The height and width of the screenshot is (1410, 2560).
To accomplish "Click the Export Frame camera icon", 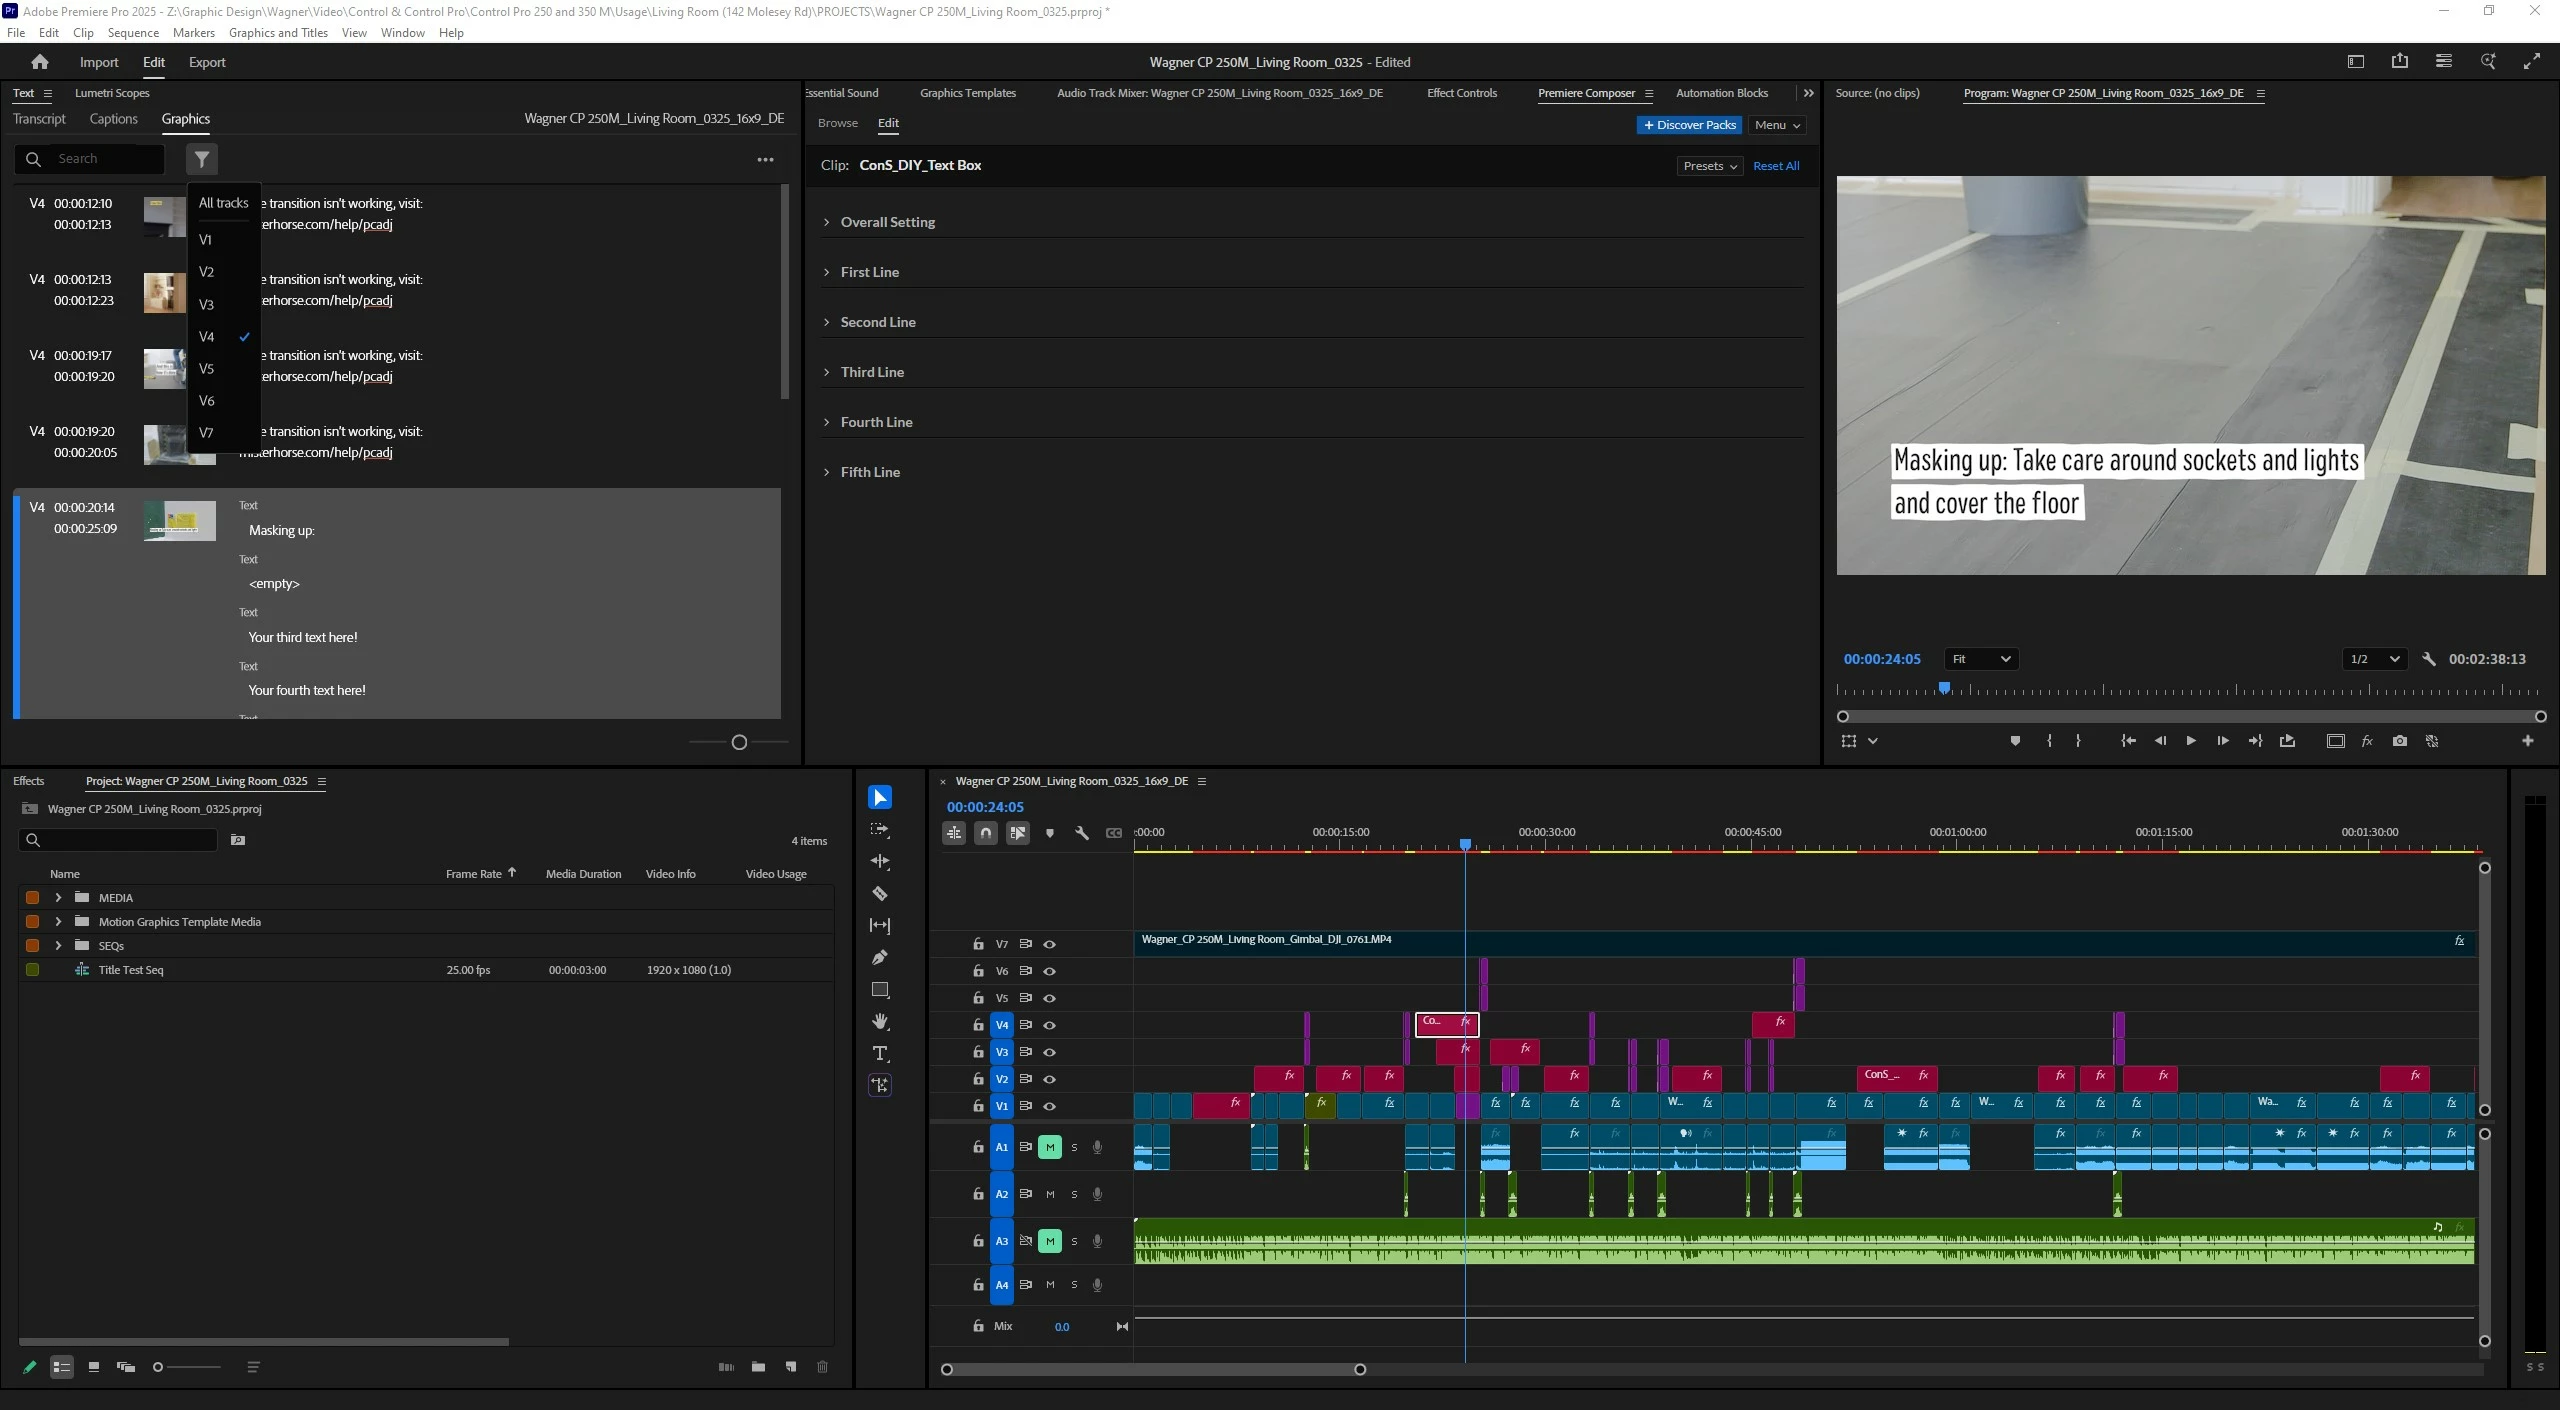I will [x=2399, y=741].
